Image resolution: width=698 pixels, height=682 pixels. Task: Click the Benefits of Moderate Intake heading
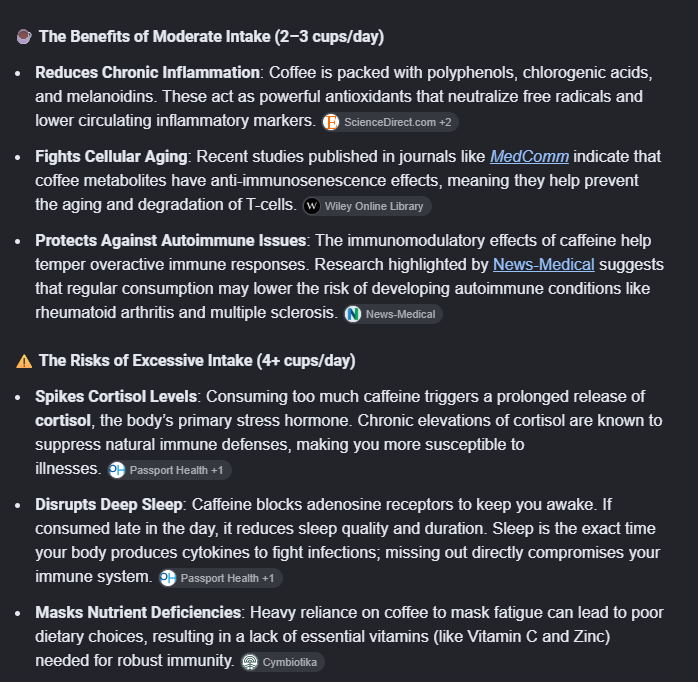click(211, 37)
